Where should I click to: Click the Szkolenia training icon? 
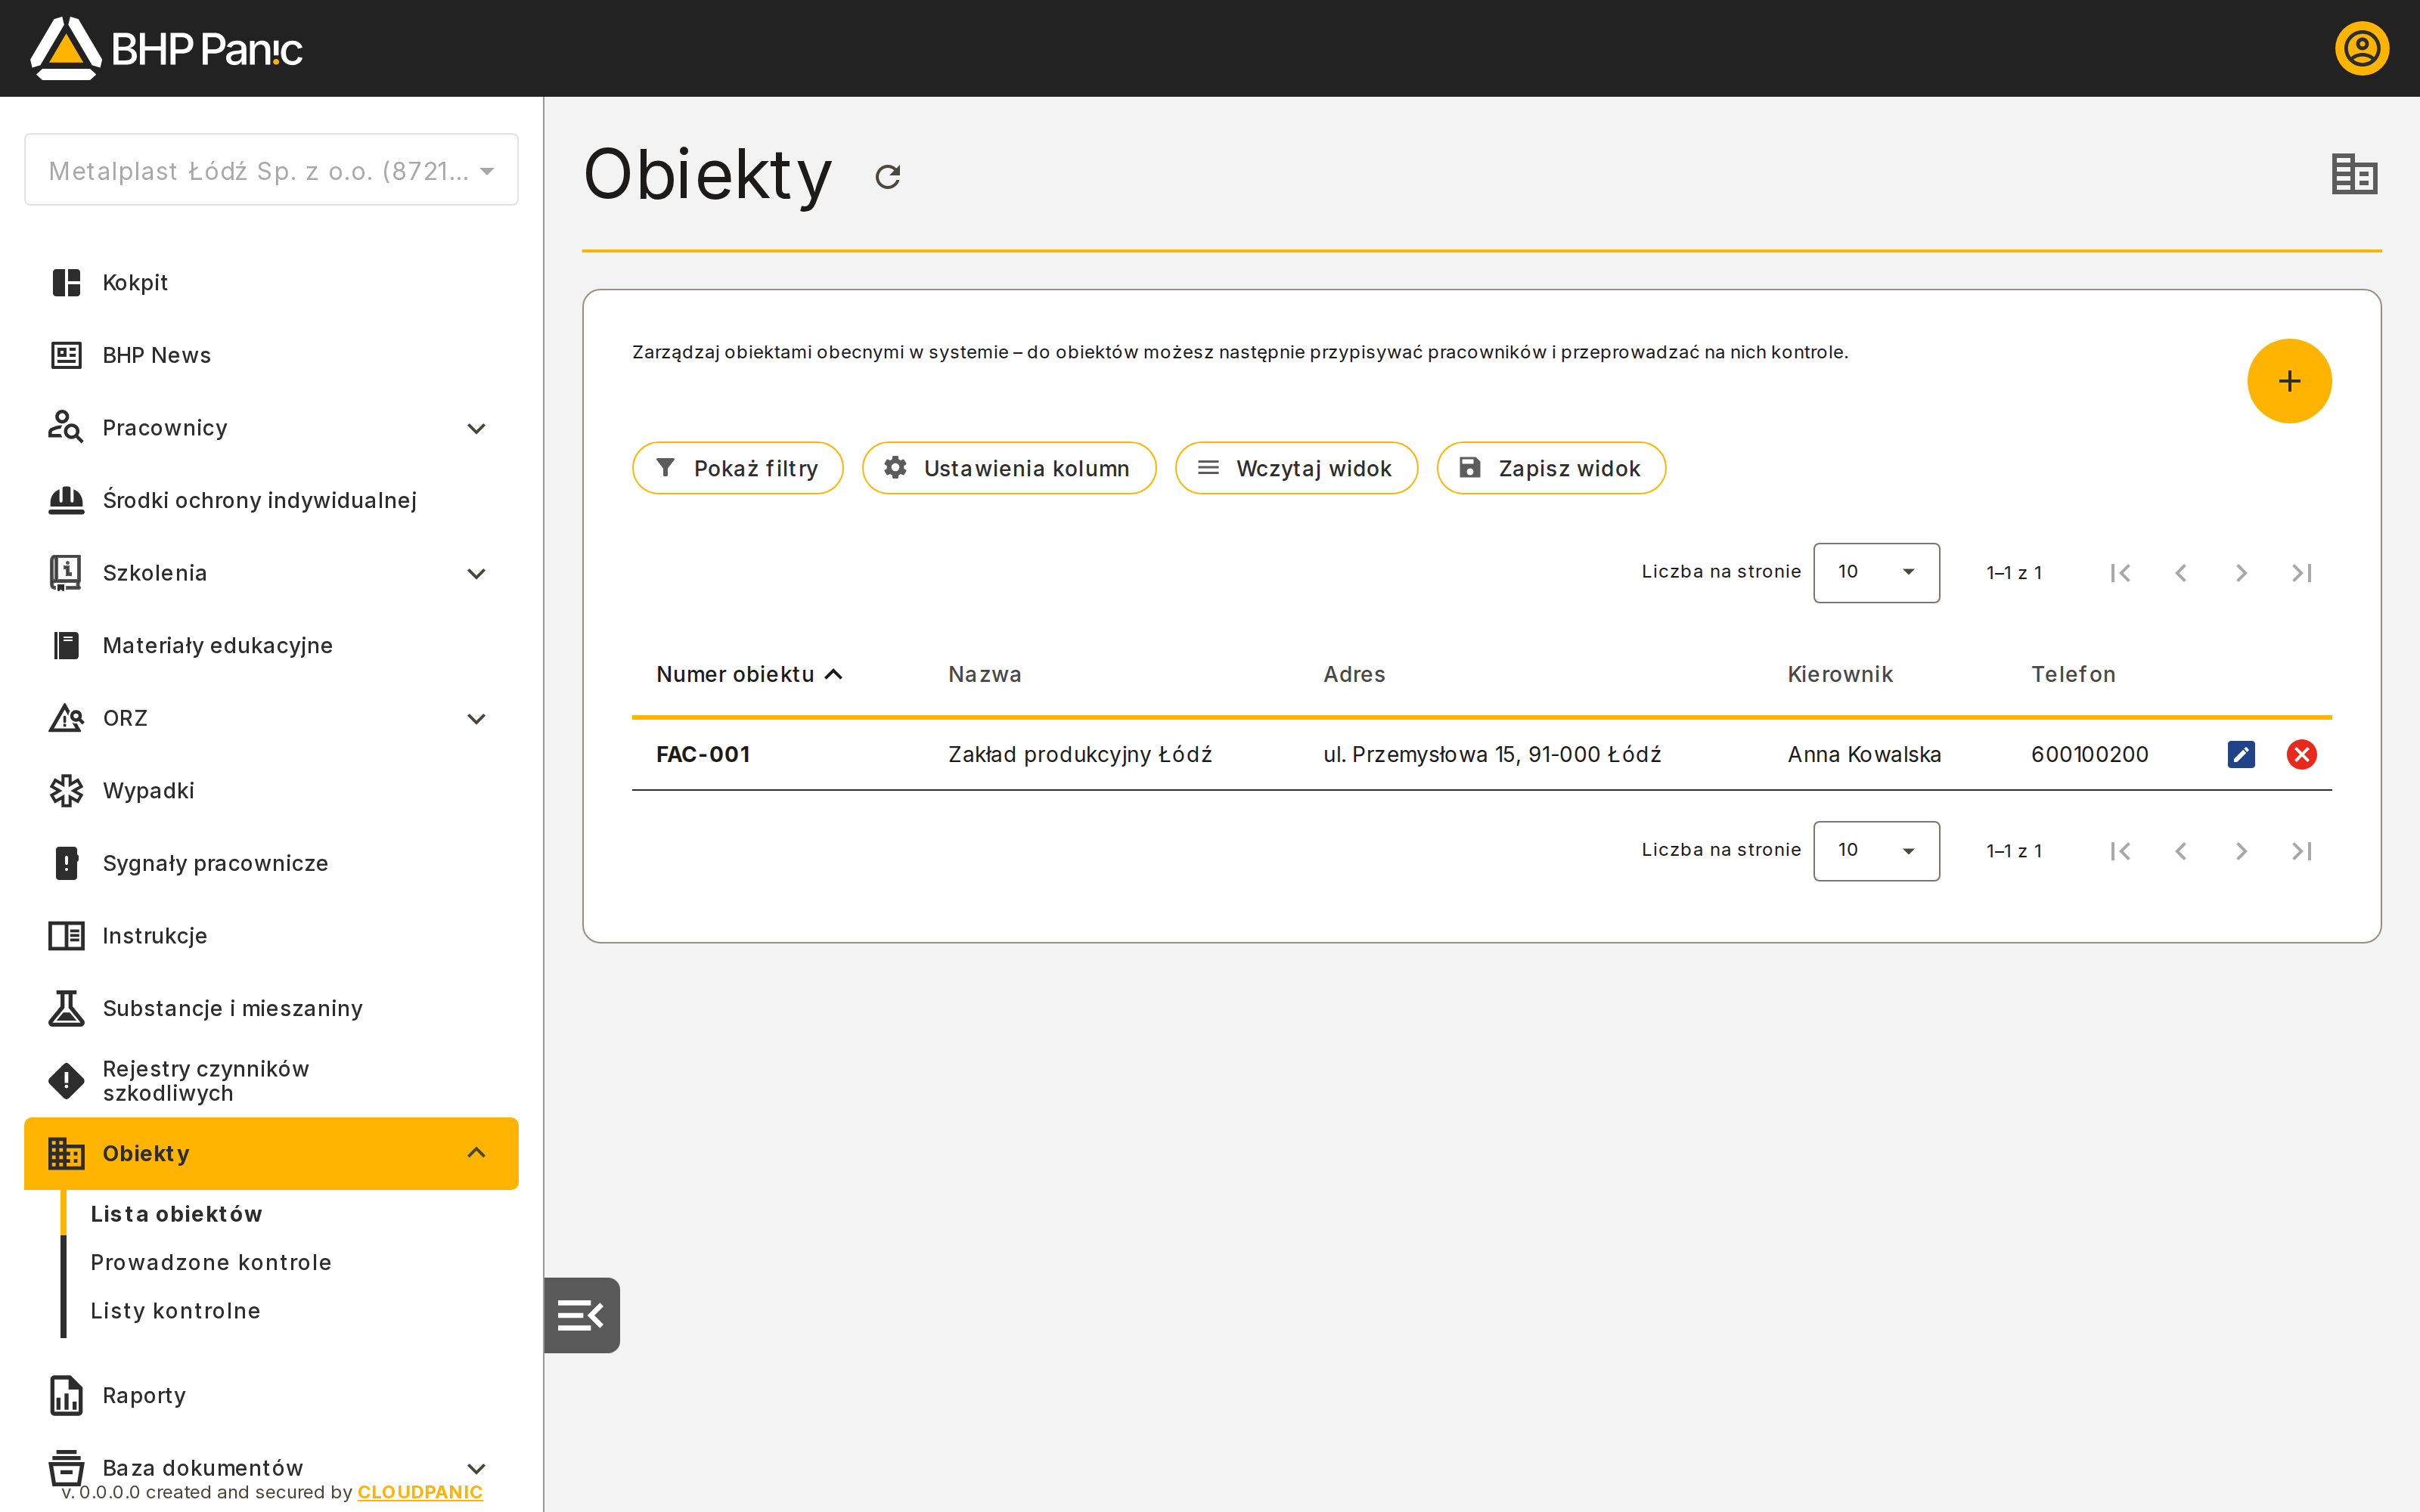click(66, 573)
